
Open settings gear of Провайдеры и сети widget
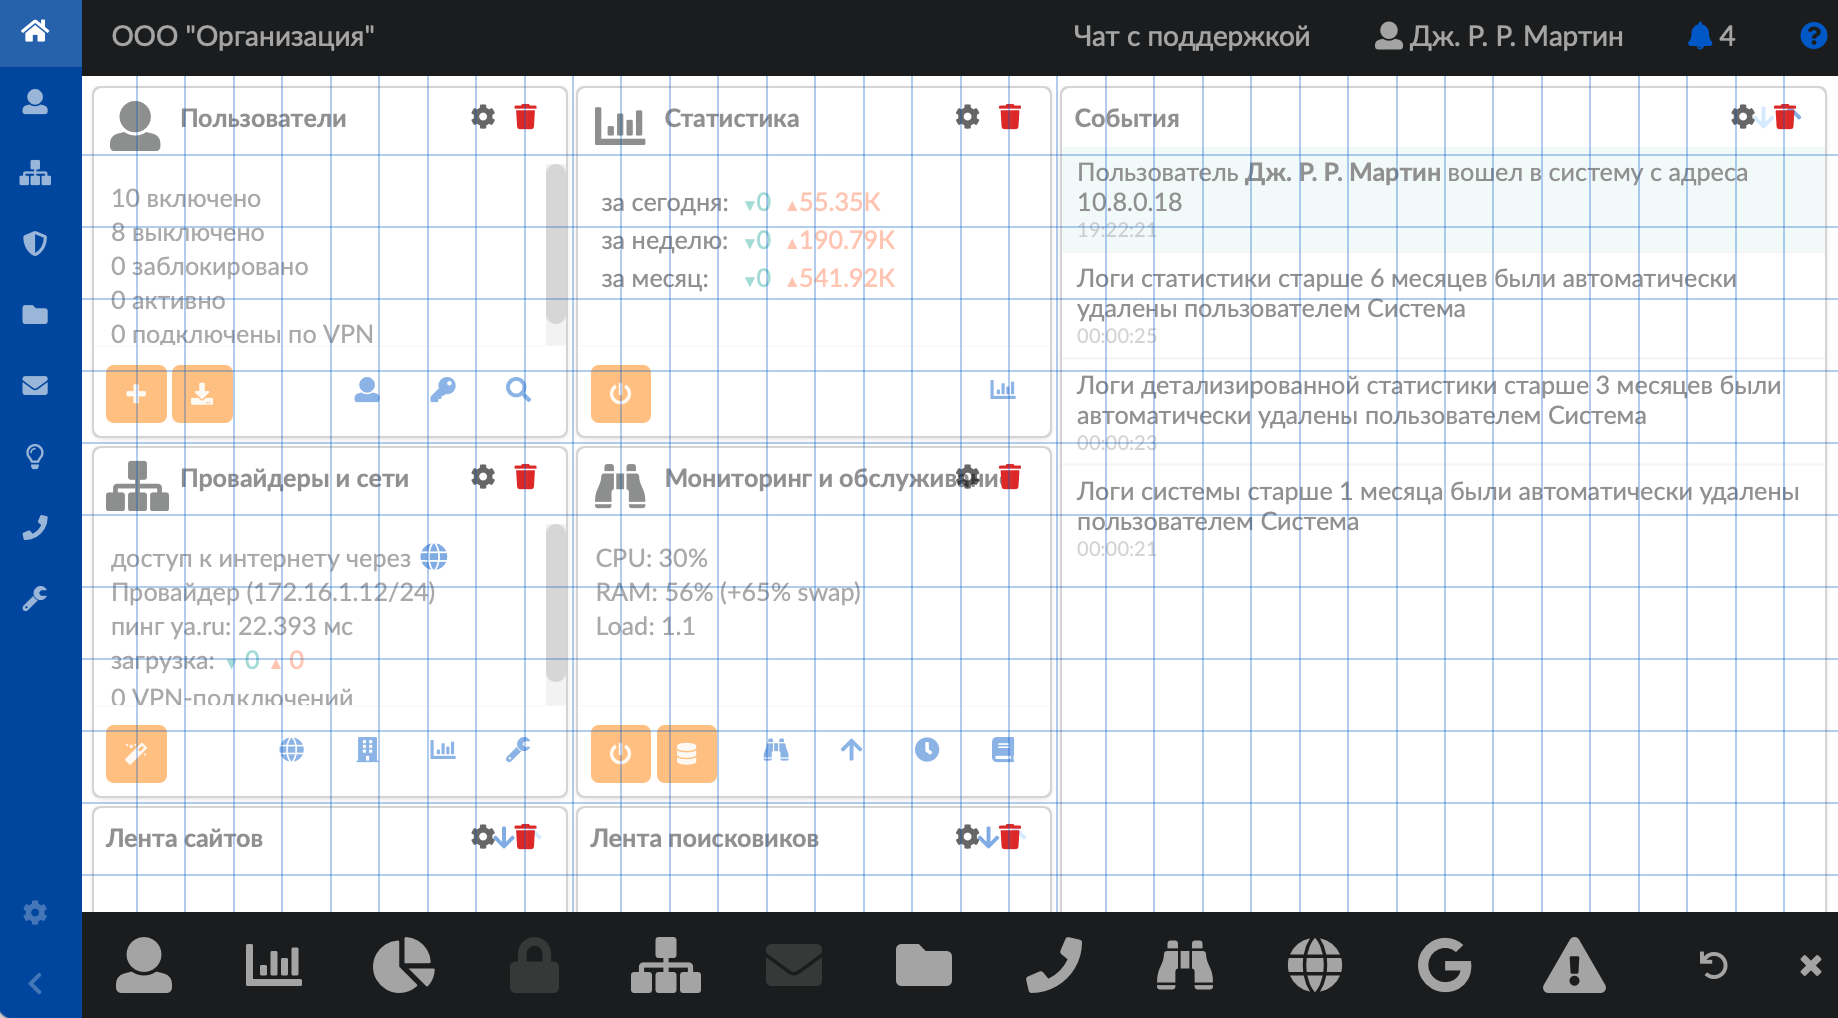pyautogui.click(x=483, y=477)
